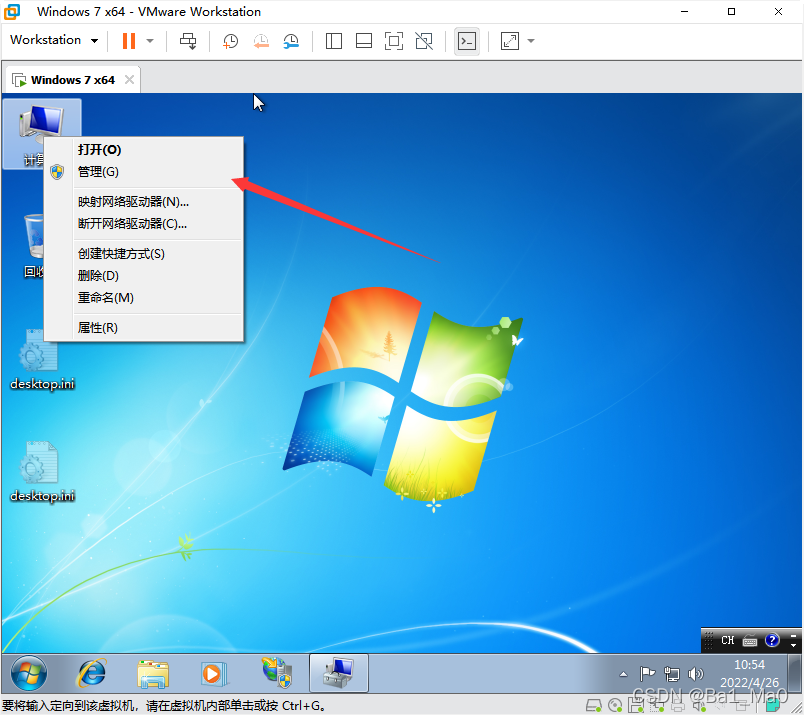Screen dimensions: 804x715
Task: Take a snapshot of this virtual machine
Action: [x=230, y=41]
